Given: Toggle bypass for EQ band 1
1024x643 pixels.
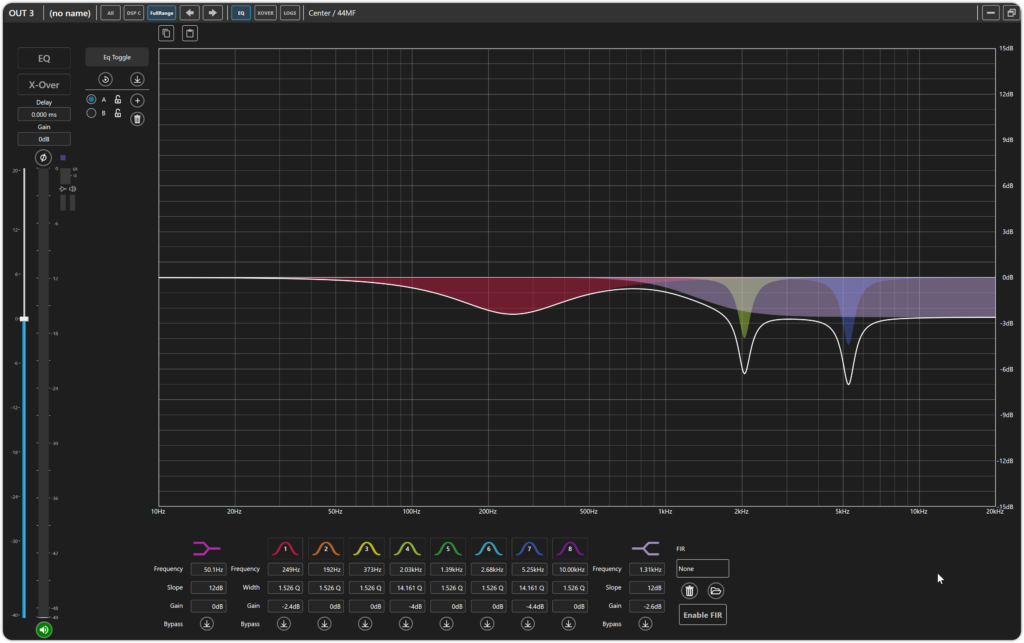Looking at the screenshot, I should [x=284, y=624].
